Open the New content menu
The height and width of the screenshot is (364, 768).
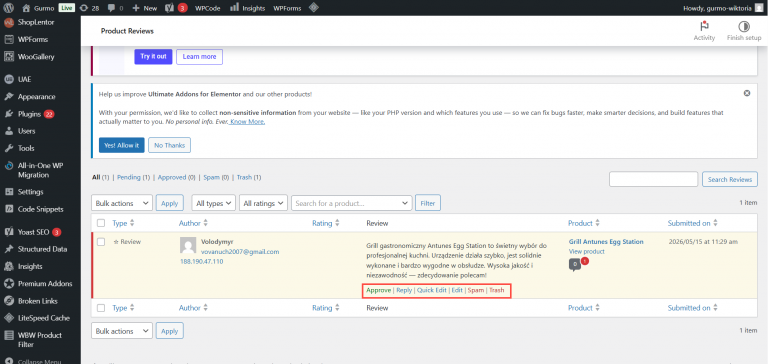coord(144,8)
